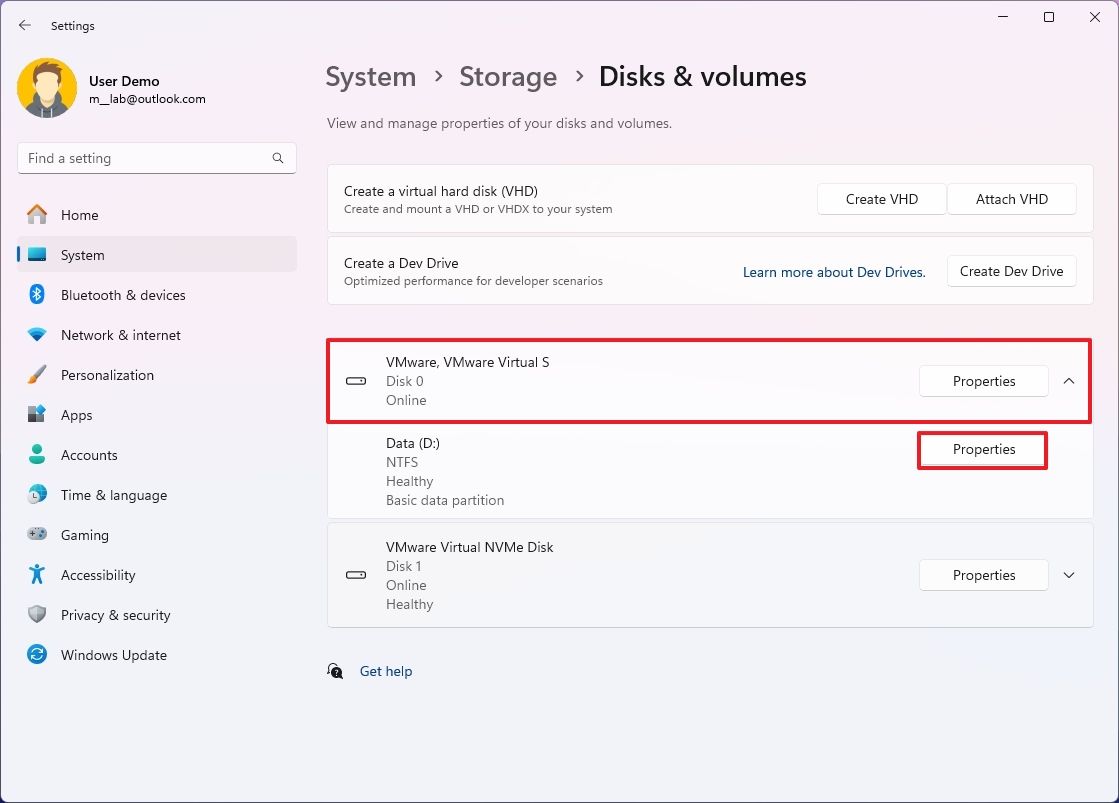The width and height of the screenshot is (1119, 803).
Task: Click Attach VHD button
Action: click(x=1012, y=199)
